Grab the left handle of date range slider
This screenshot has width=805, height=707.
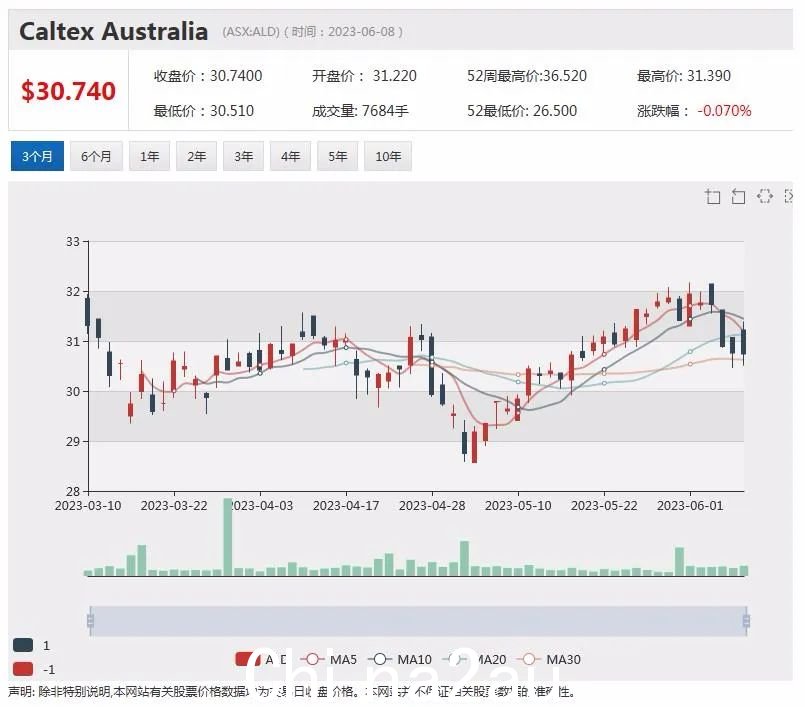pyautogui.click(x=90, y=621)
